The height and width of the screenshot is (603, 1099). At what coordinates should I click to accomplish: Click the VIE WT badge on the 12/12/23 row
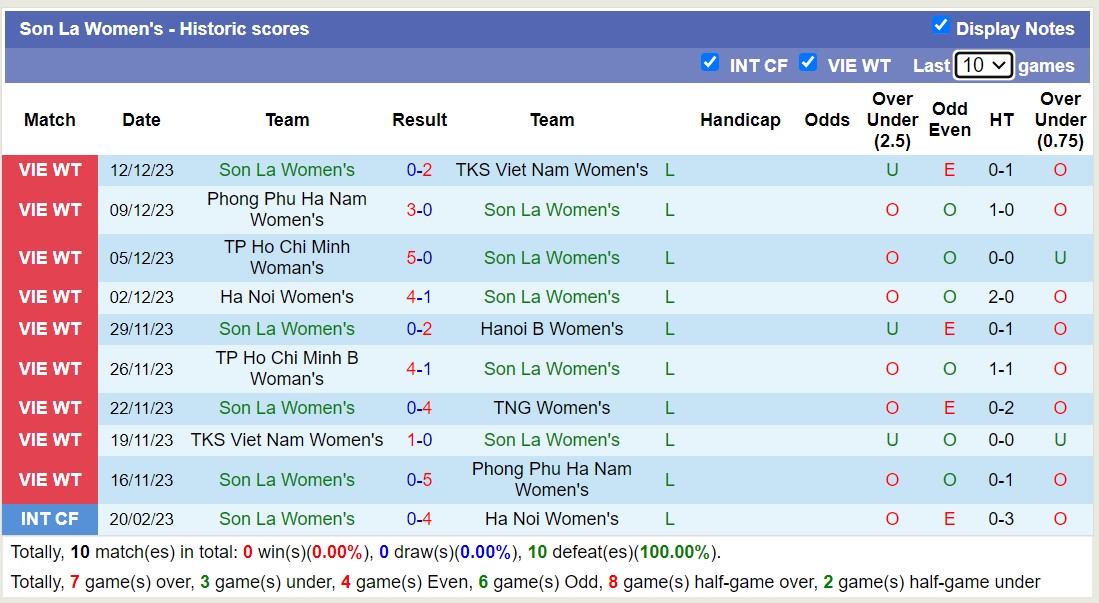50,170
